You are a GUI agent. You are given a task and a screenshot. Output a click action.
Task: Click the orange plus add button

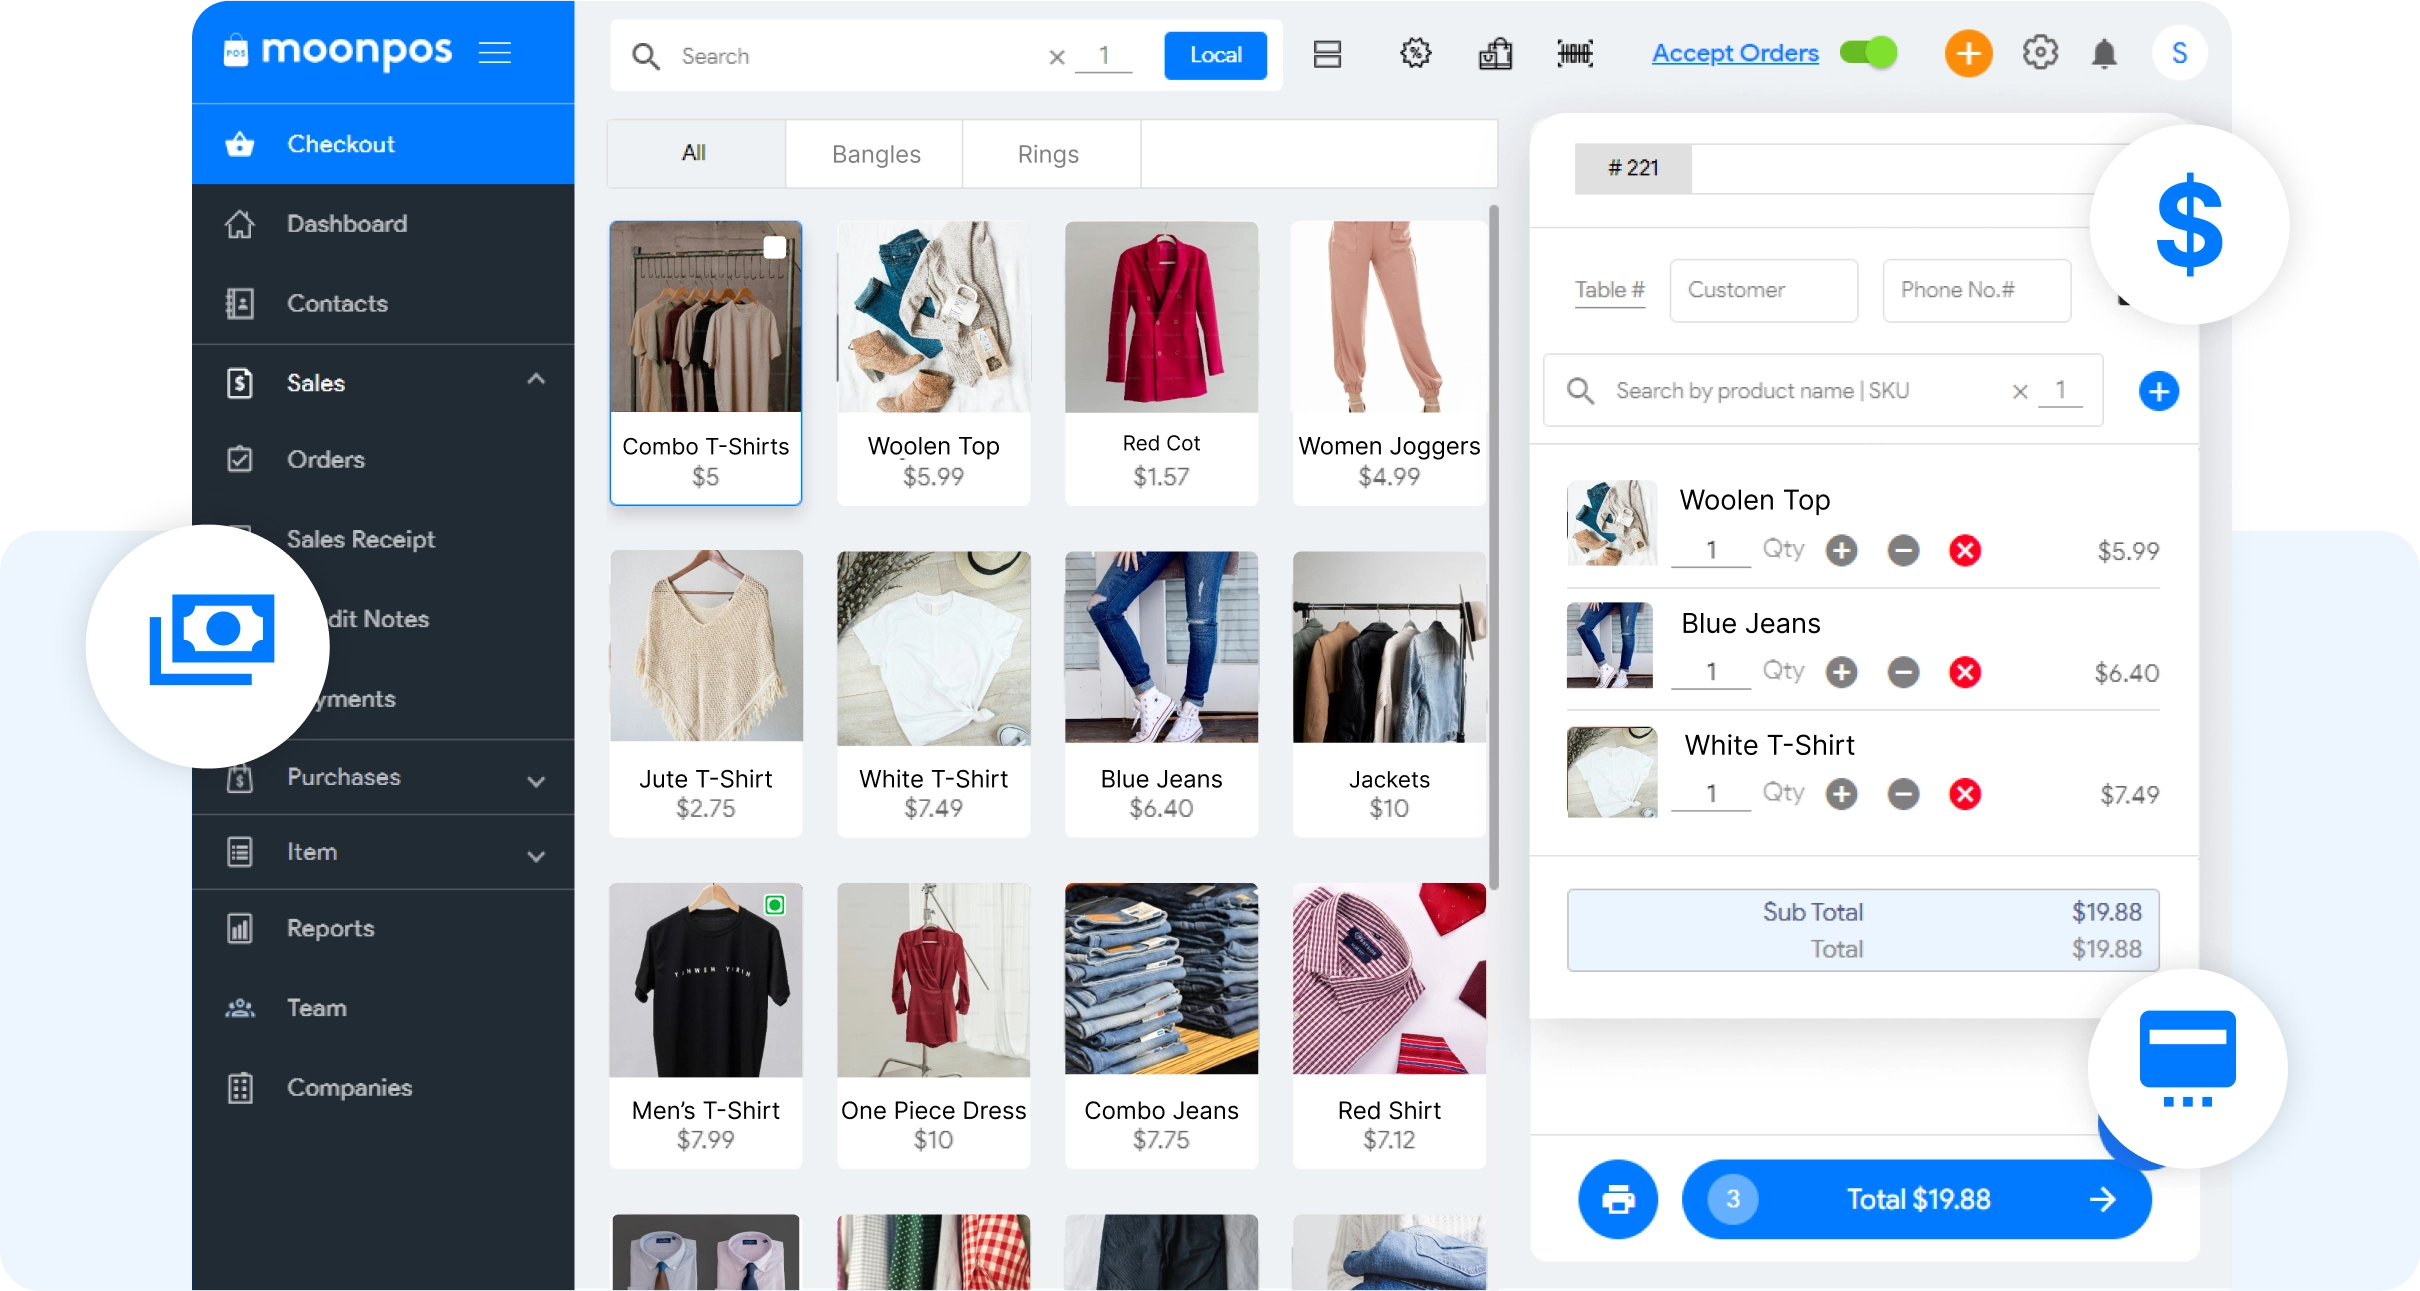1968,54
